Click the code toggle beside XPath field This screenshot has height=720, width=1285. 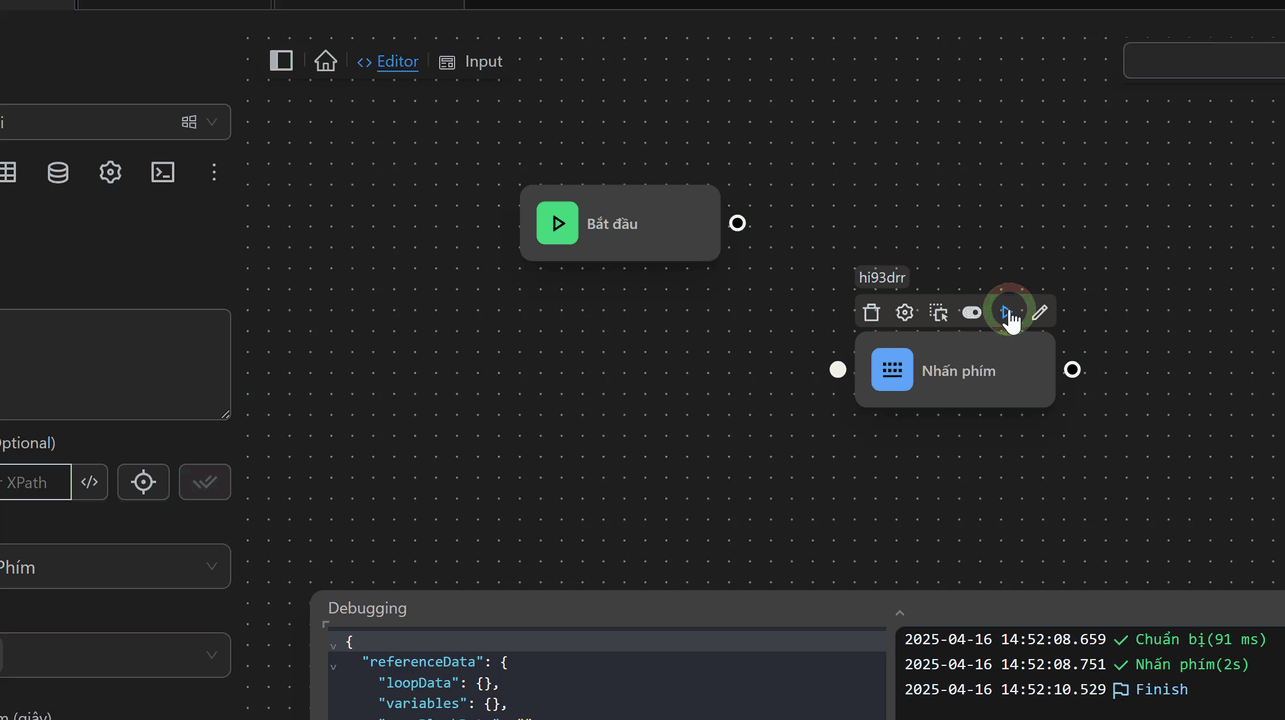(x=90, y=482)
